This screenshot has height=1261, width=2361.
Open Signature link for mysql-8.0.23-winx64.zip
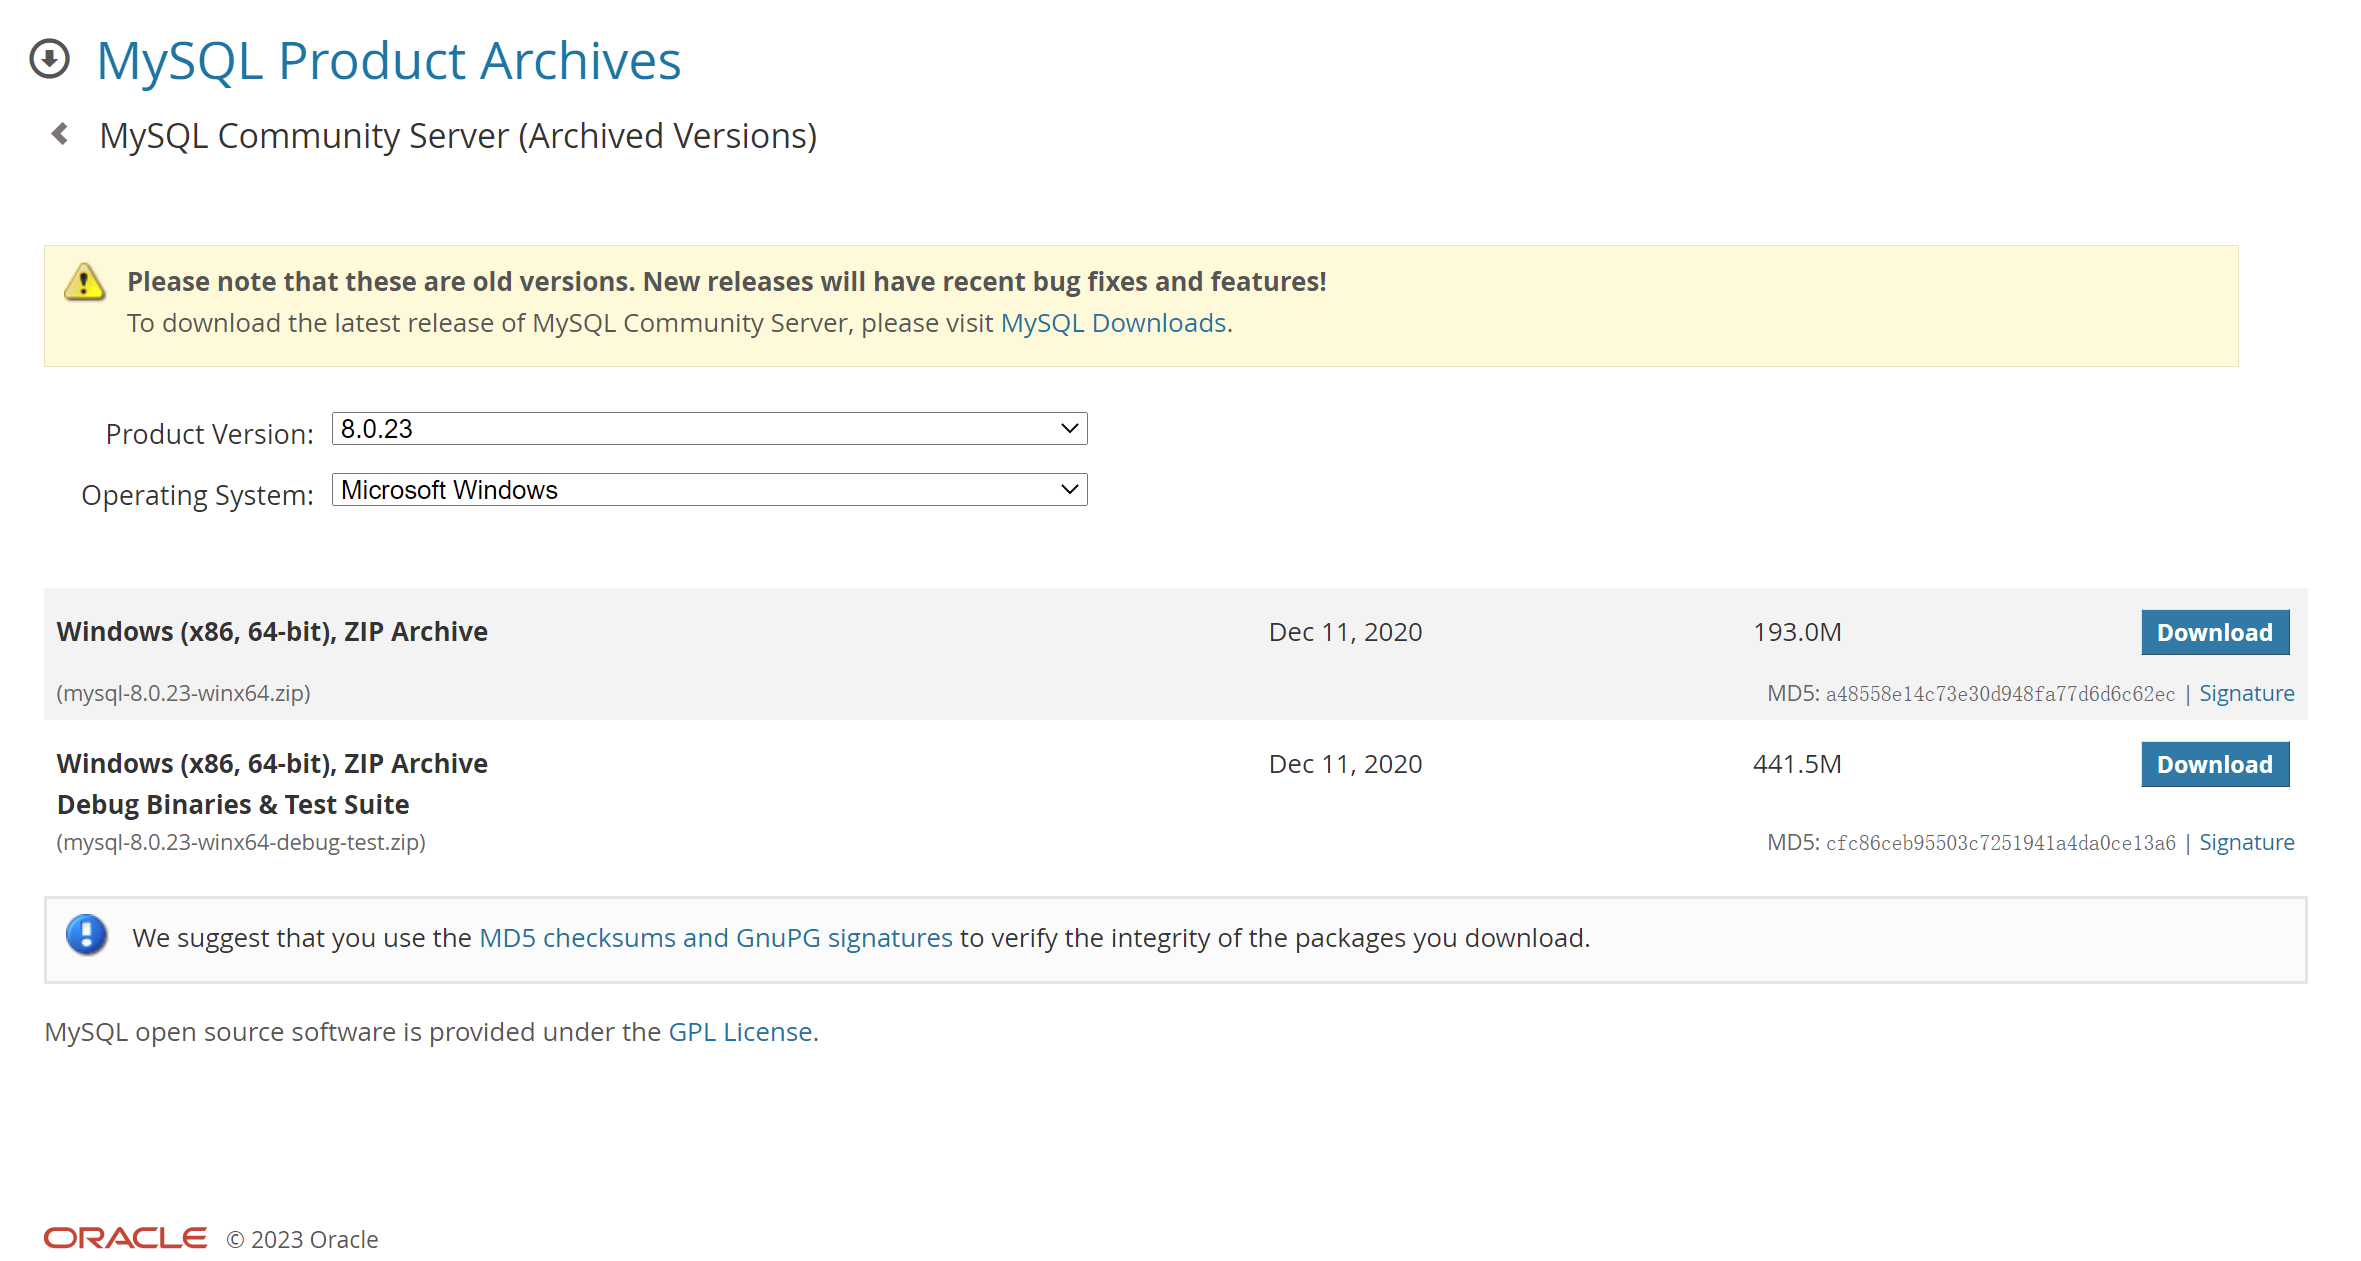coord(2246,694)
